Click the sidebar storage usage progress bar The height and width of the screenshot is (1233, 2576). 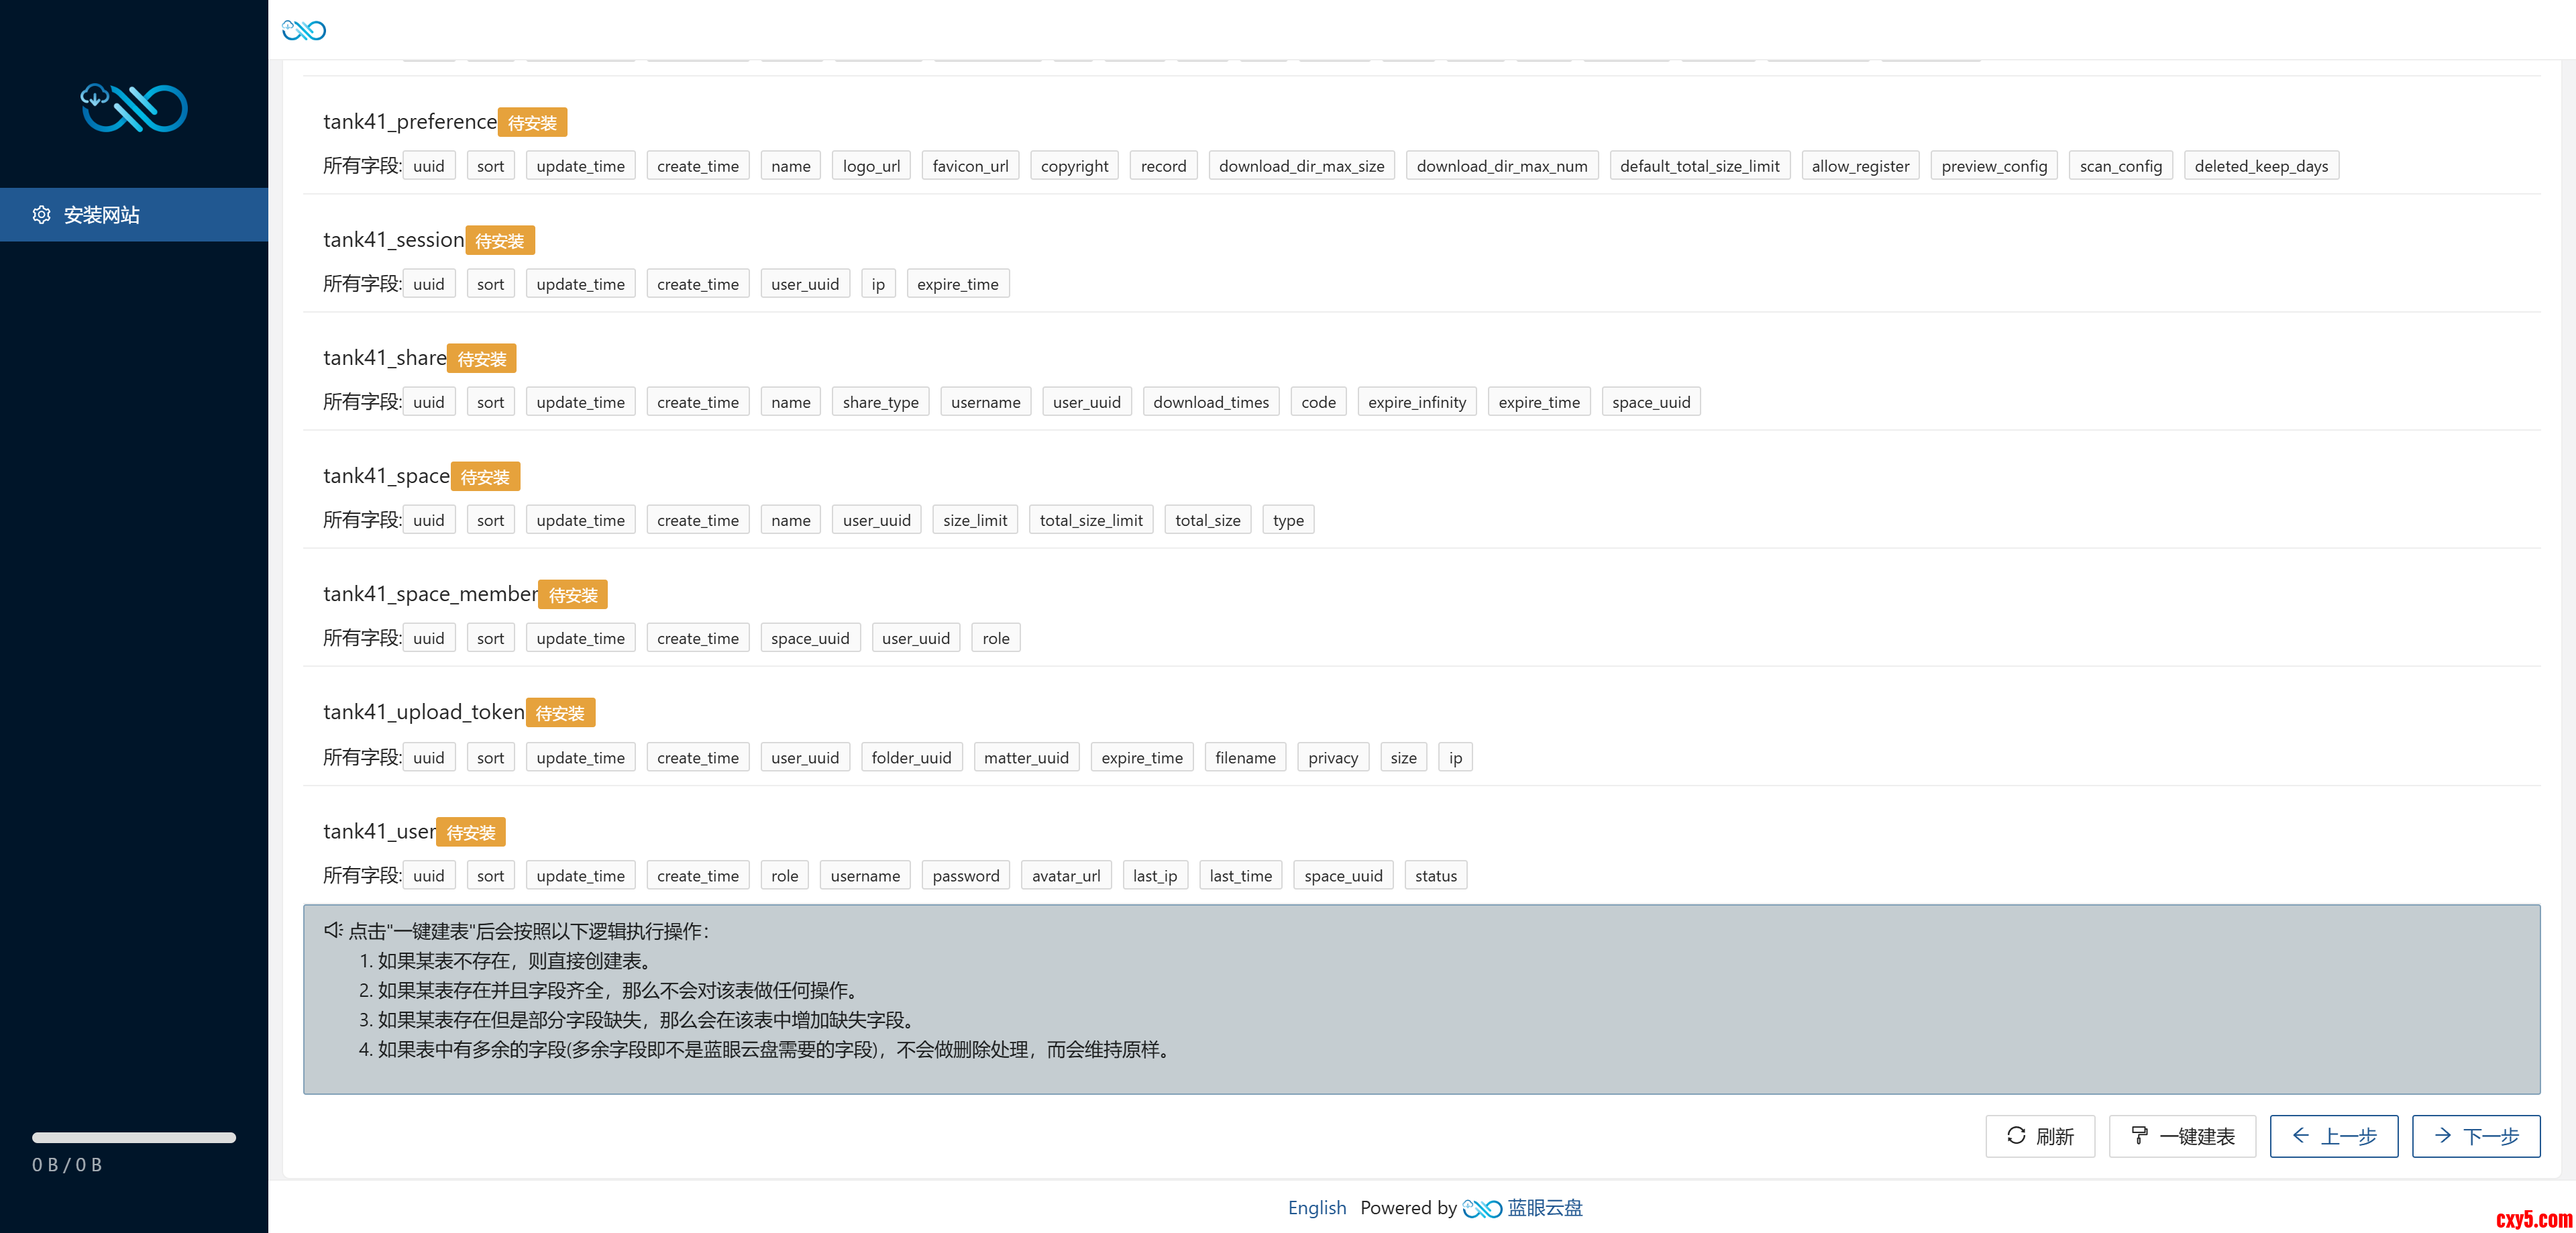(134, 1137)
